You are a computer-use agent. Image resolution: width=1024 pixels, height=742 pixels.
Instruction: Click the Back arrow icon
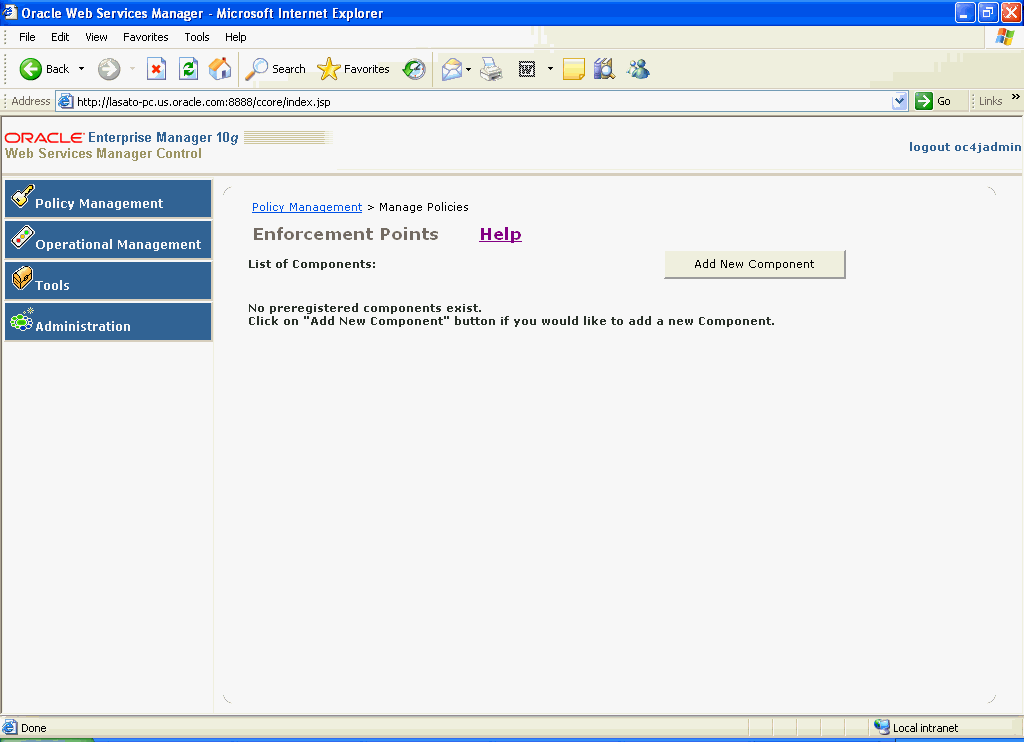click(30, 69)
